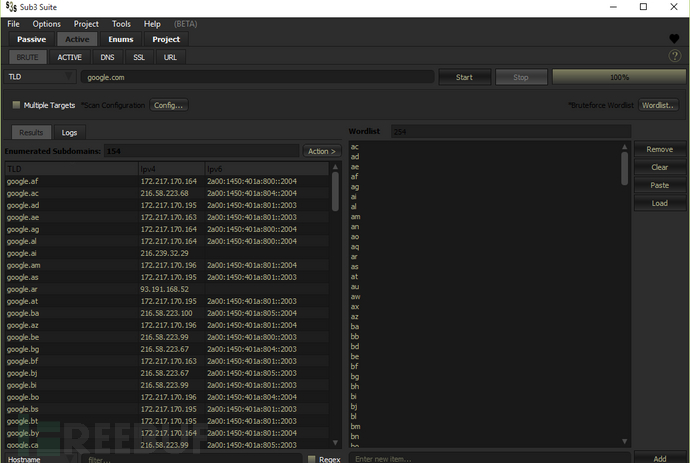Switch to the Passive tab
Image resolution: width=690 pixels, height=463 pixels.
31,39
